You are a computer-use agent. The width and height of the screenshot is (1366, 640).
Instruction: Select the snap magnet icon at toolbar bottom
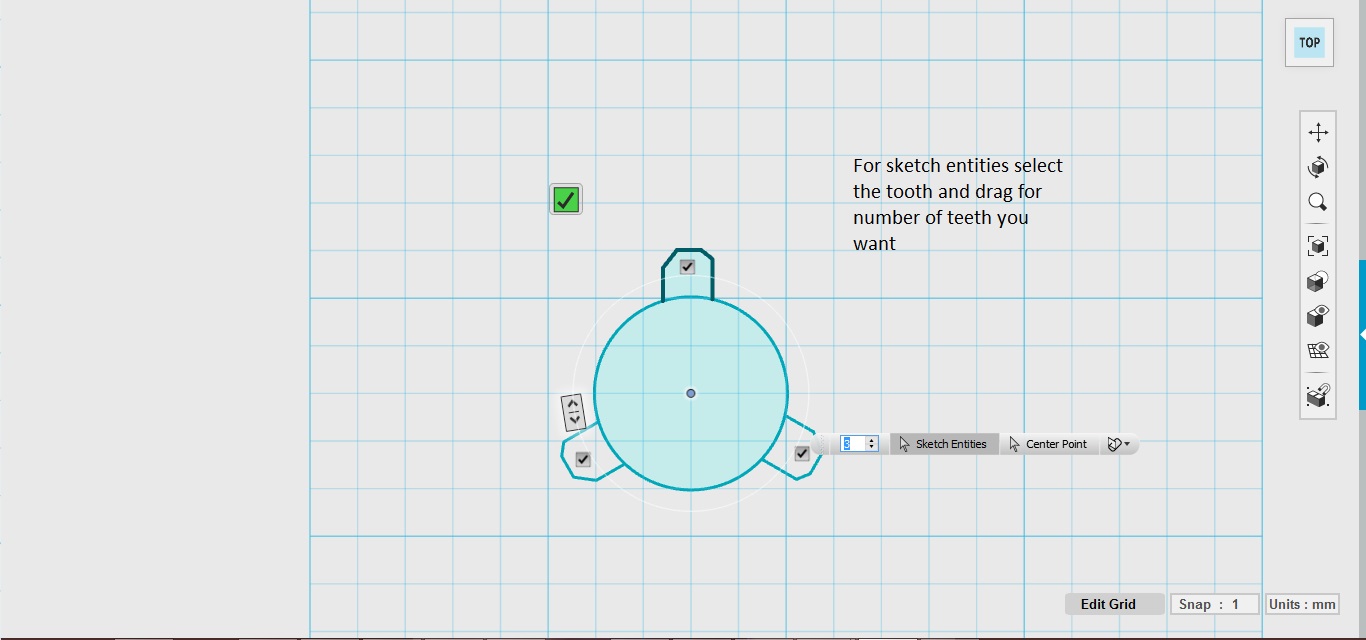[x=1318, y=396]
